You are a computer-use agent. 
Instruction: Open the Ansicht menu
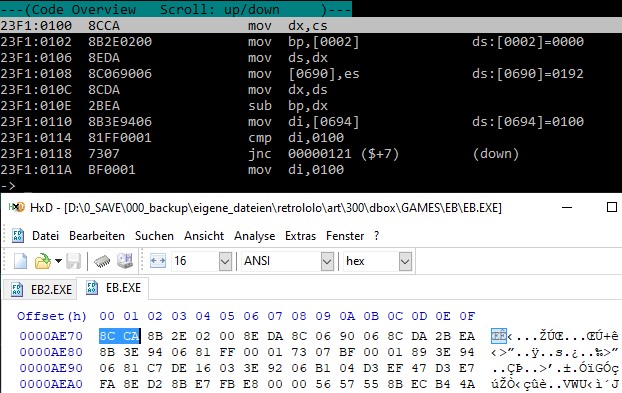pos(204,236)
